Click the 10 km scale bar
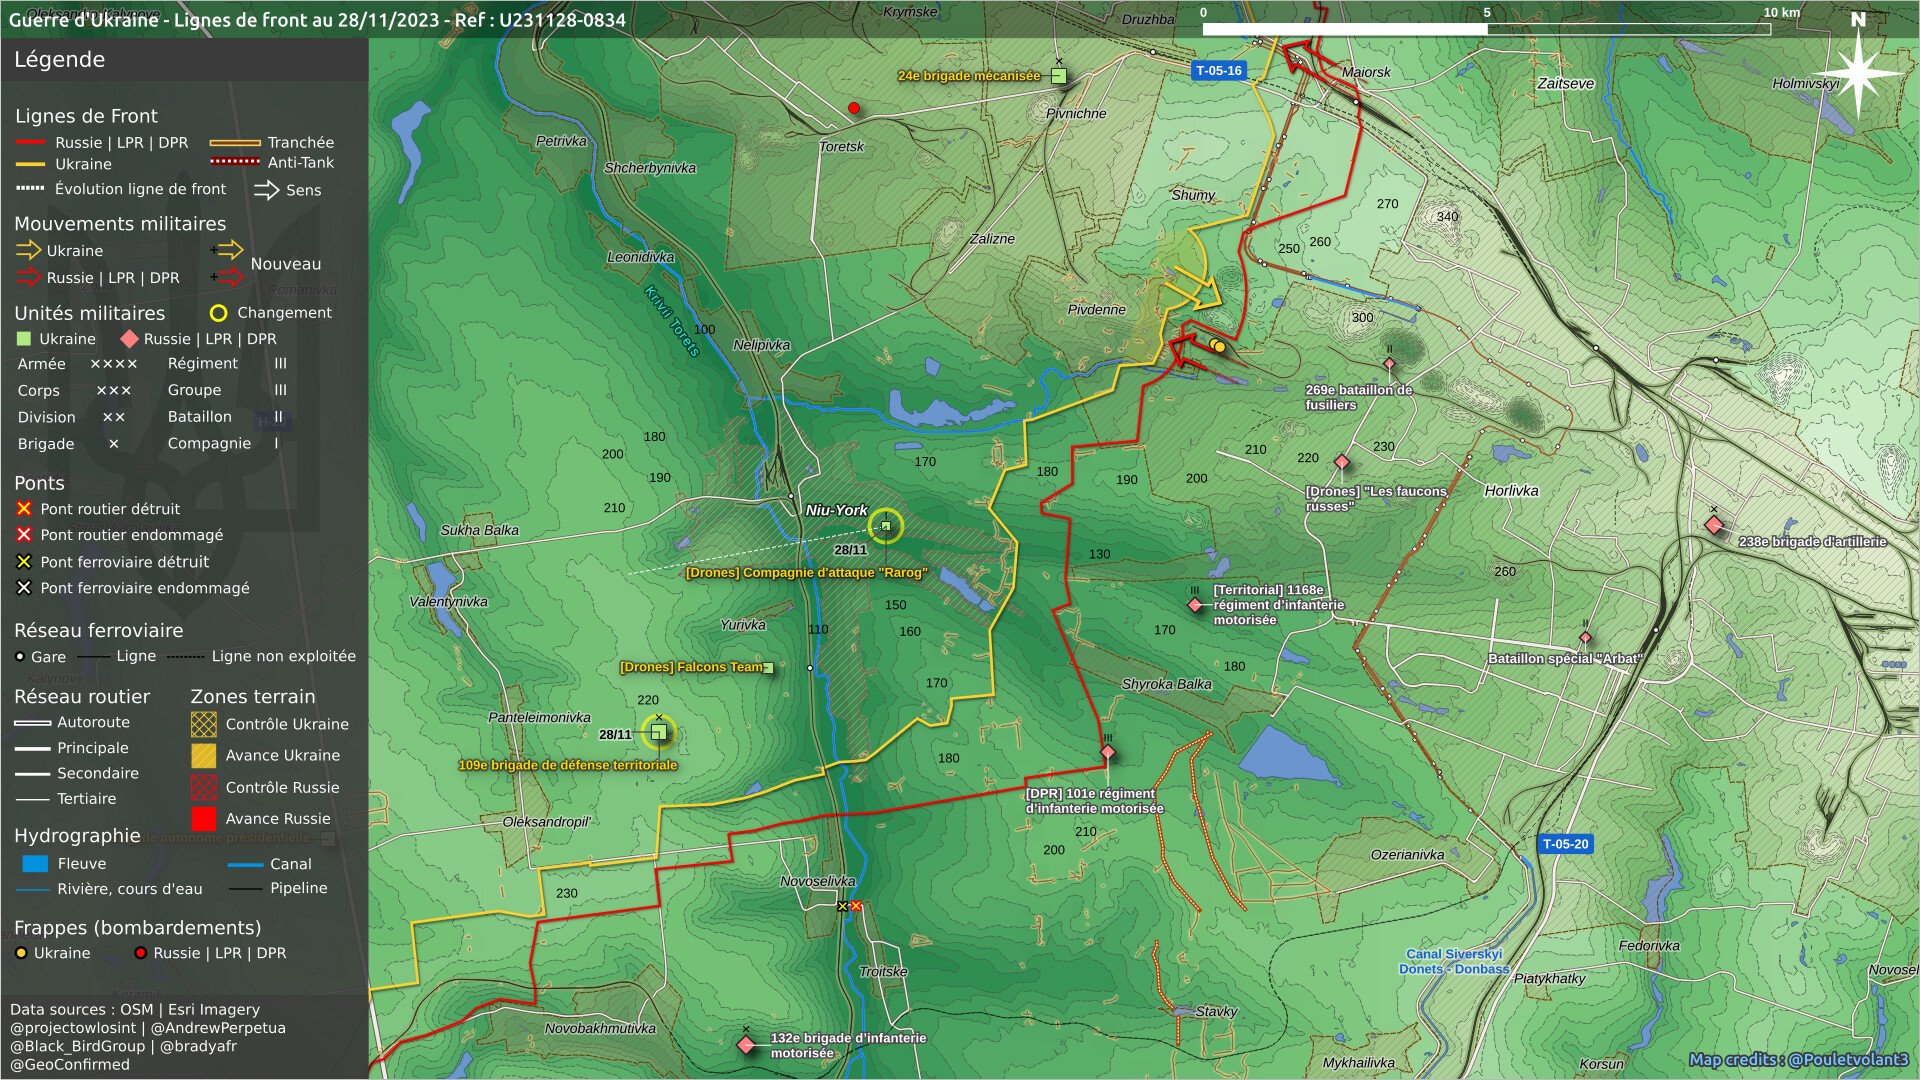Viewport: 1920px width, 1080px height. tap(1486, 28)
